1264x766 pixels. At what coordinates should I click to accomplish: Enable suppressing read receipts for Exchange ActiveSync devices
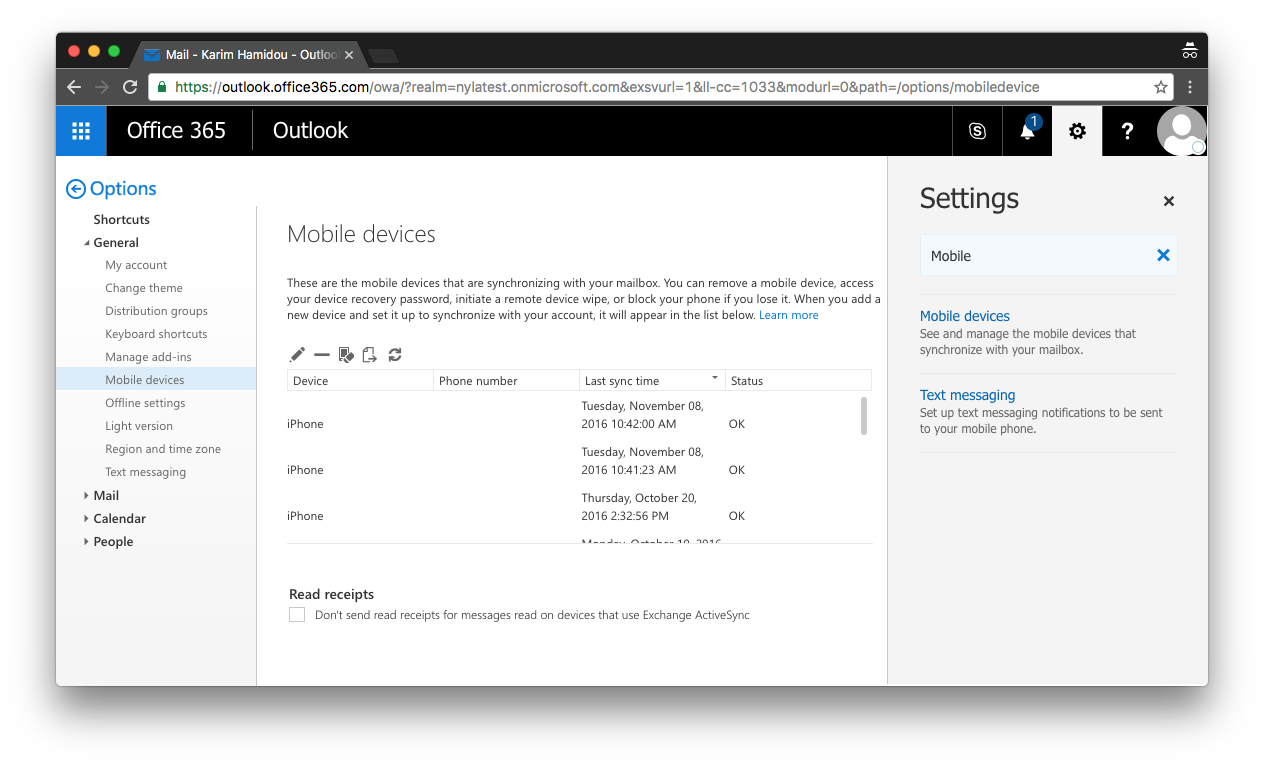pyautogui.click(x=297, y=614)
